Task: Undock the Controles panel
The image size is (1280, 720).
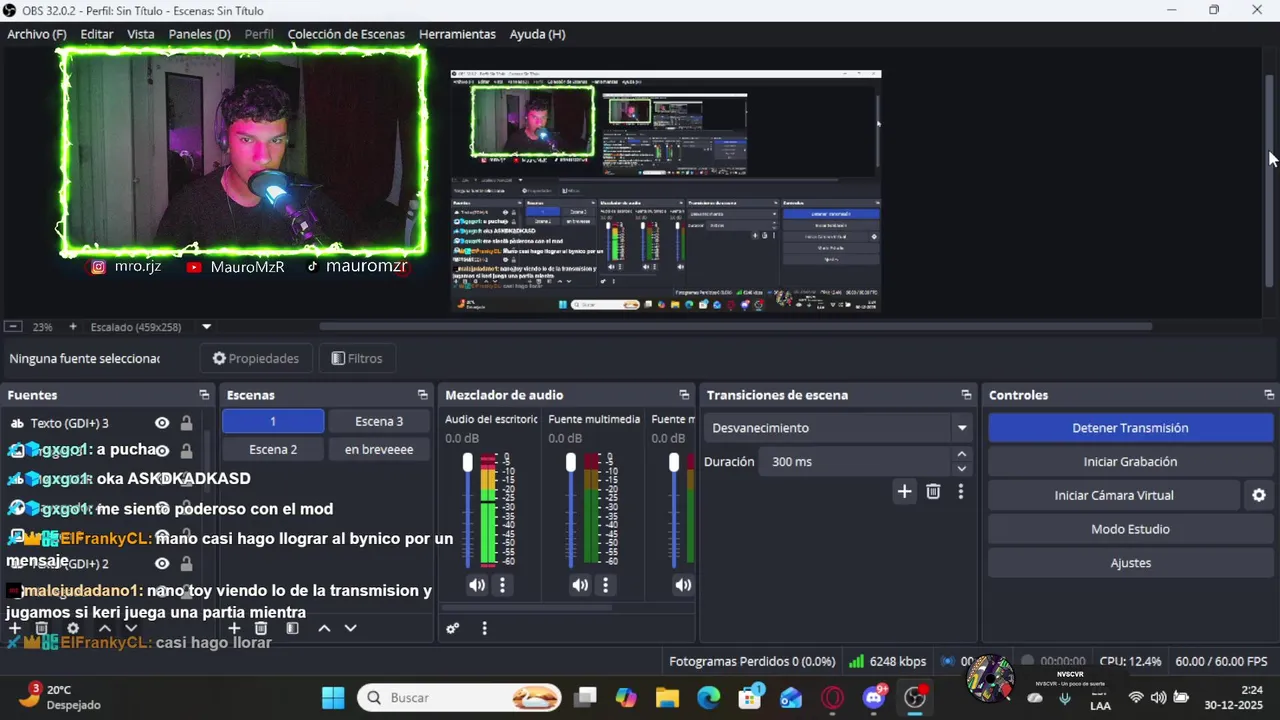Action: (1269, 395)
